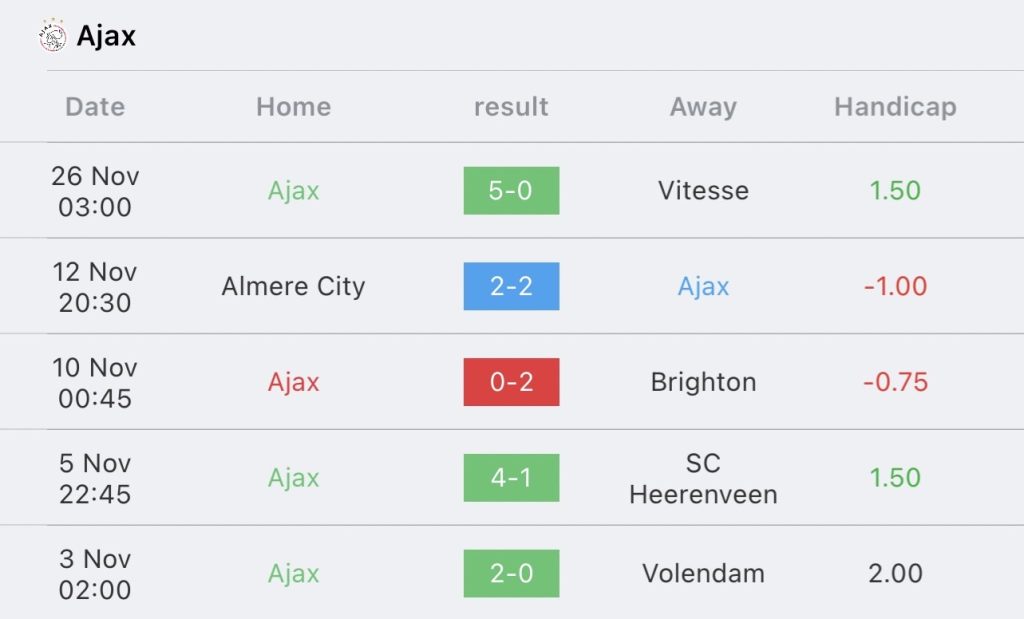Click the Vitesse away team name

tap(703, 191)
